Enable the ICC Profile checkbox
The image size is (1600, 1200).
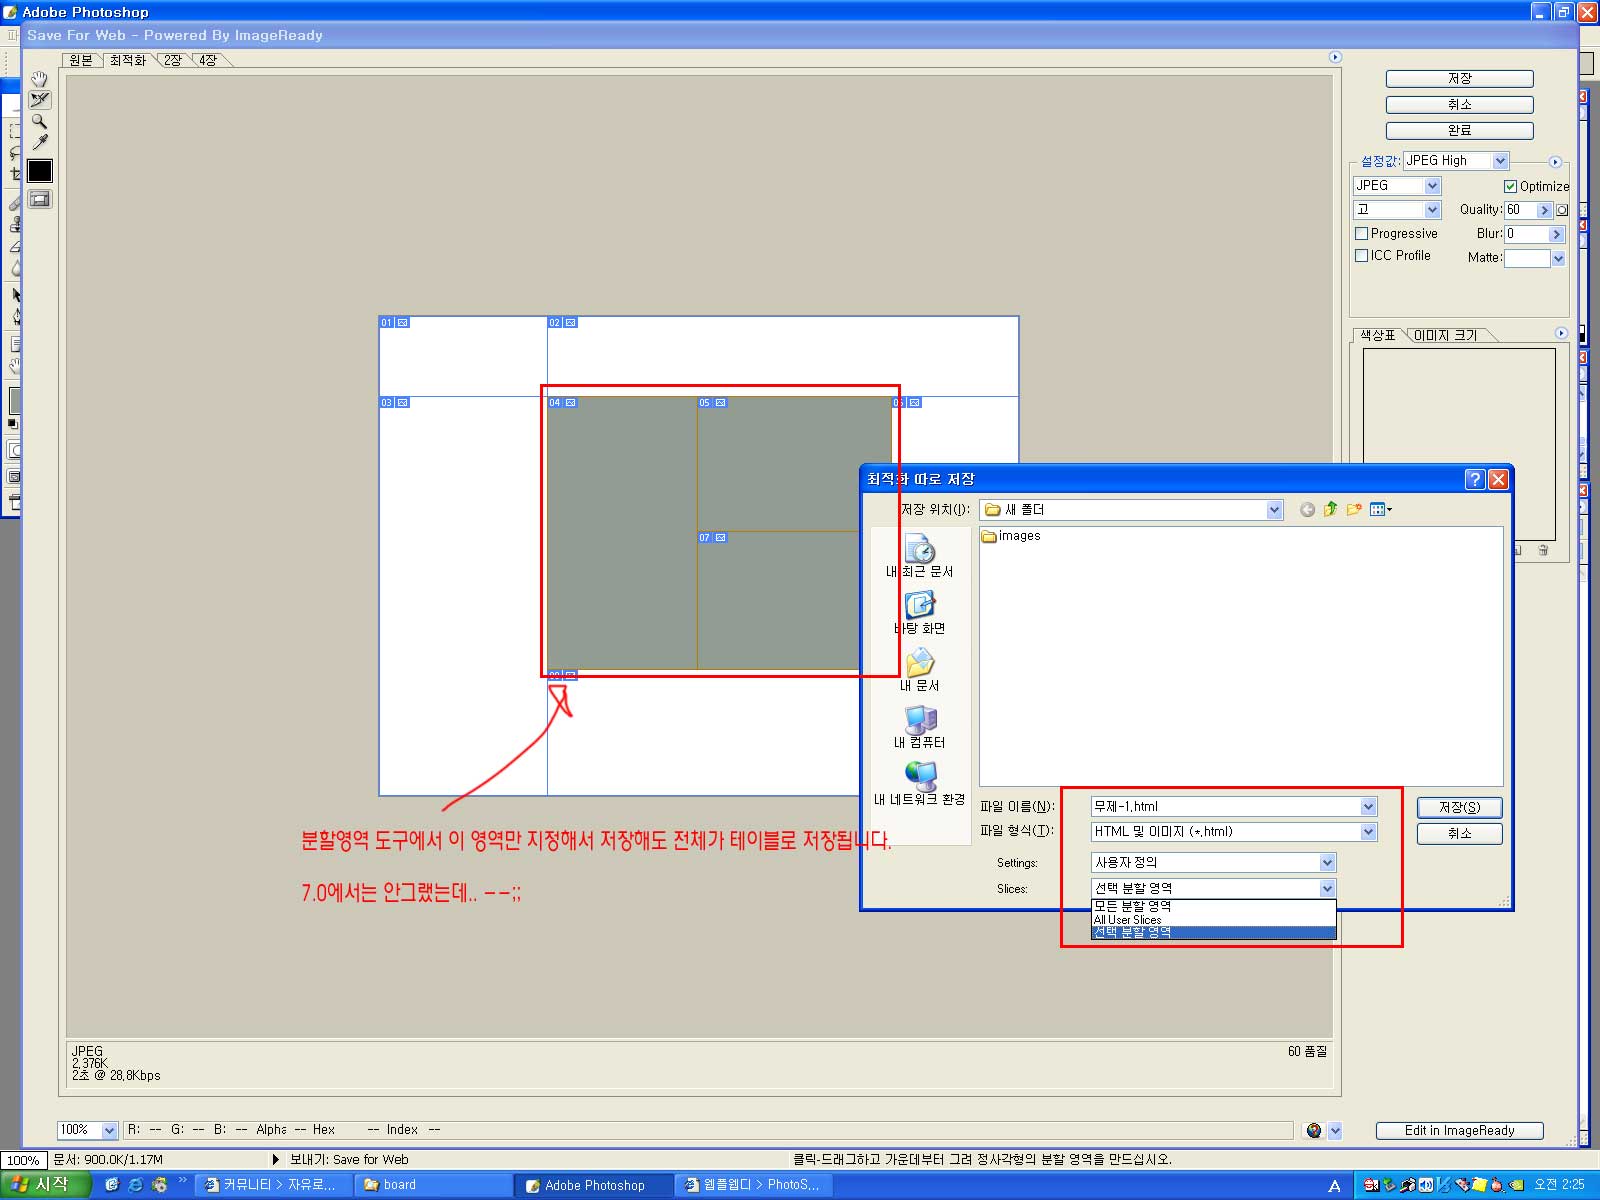tap(1361, 256)
